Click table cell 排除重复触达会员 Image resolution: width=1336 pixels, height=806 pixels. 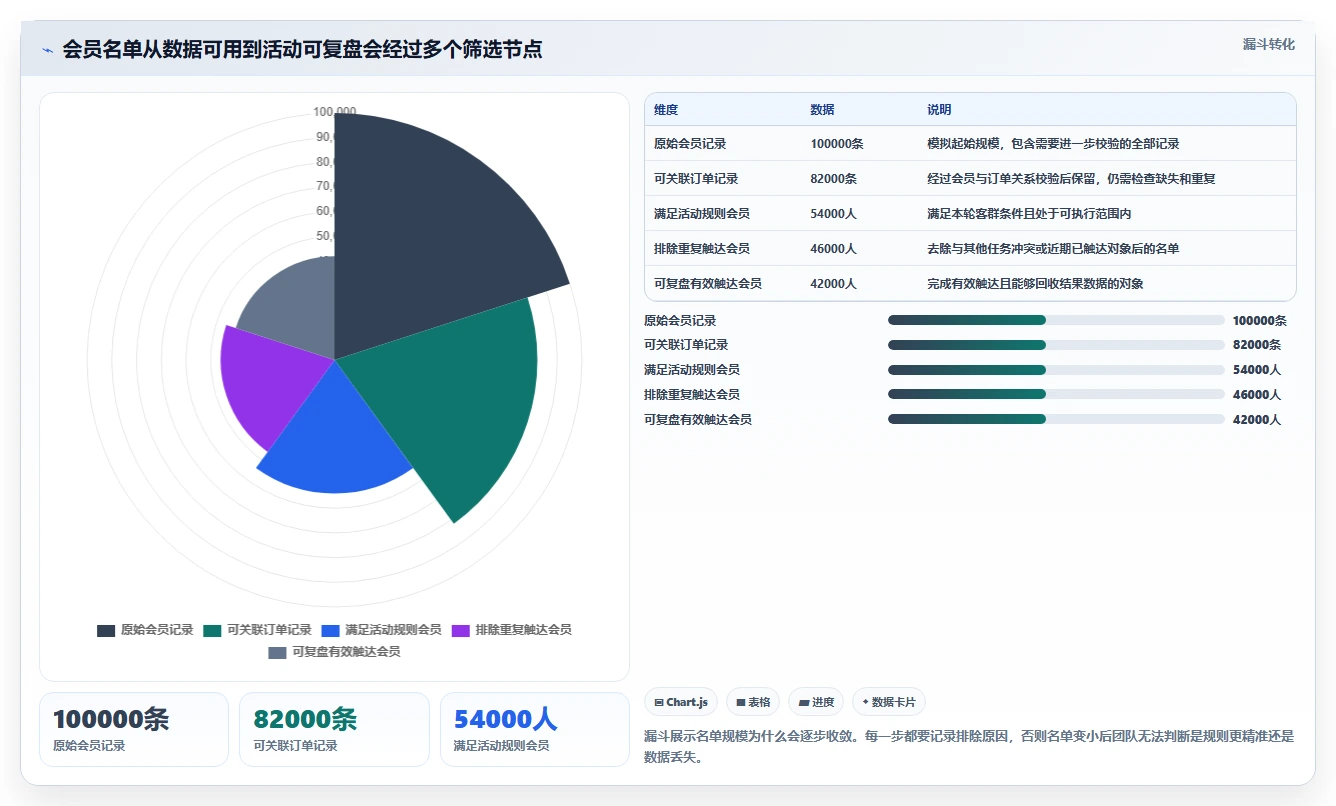pyautogui.click(x=702, y=249)
